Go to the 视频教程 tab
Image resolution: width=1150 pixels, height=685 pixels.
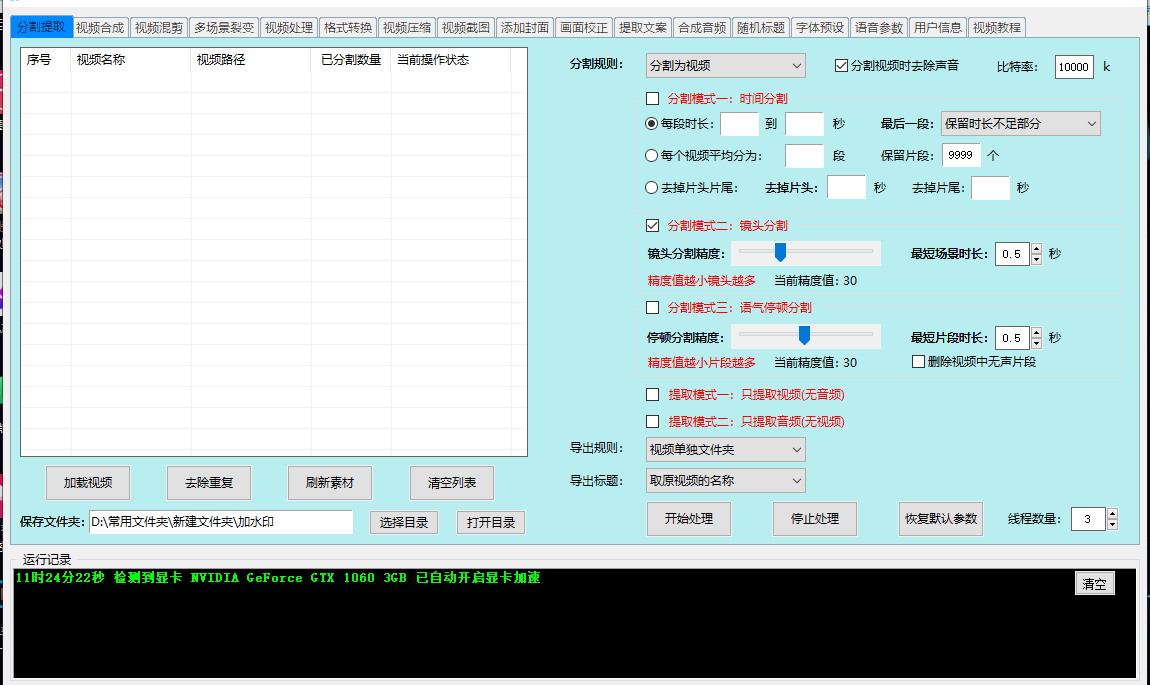[996, 27]
